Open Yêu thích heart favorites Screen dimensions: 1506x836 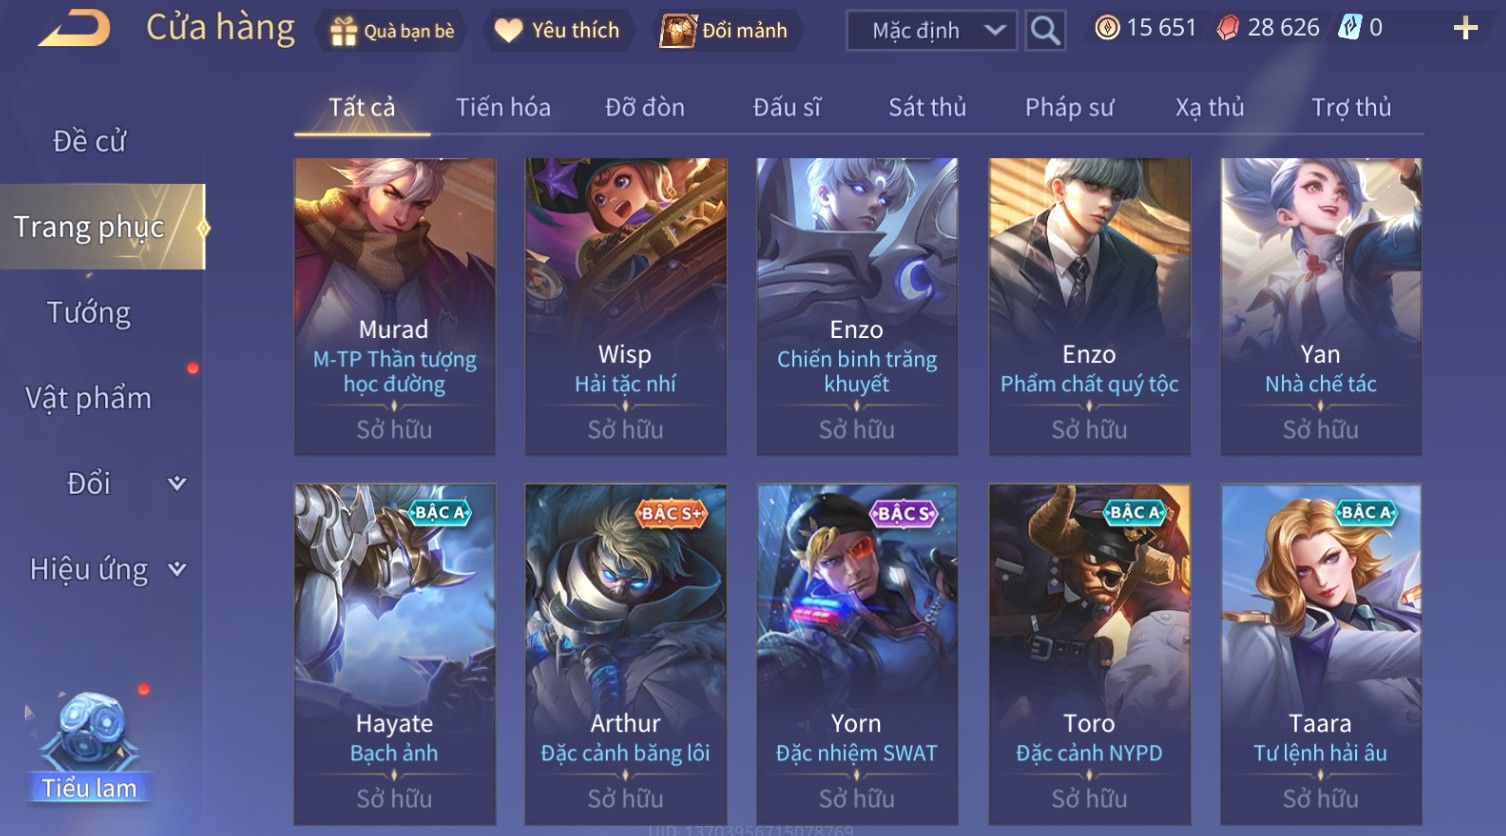pyautogui.click(x=558, y=31)
